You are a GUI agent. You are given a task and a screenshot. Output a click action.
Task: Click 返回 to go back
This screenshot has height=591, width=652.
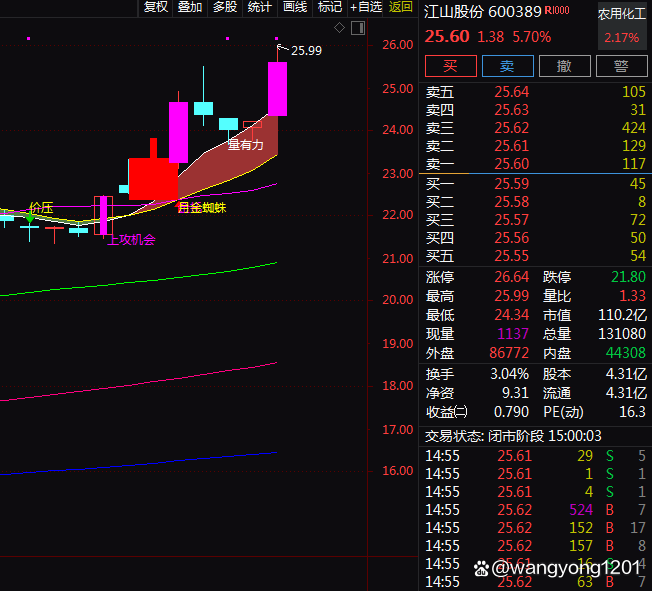point(400,7)
